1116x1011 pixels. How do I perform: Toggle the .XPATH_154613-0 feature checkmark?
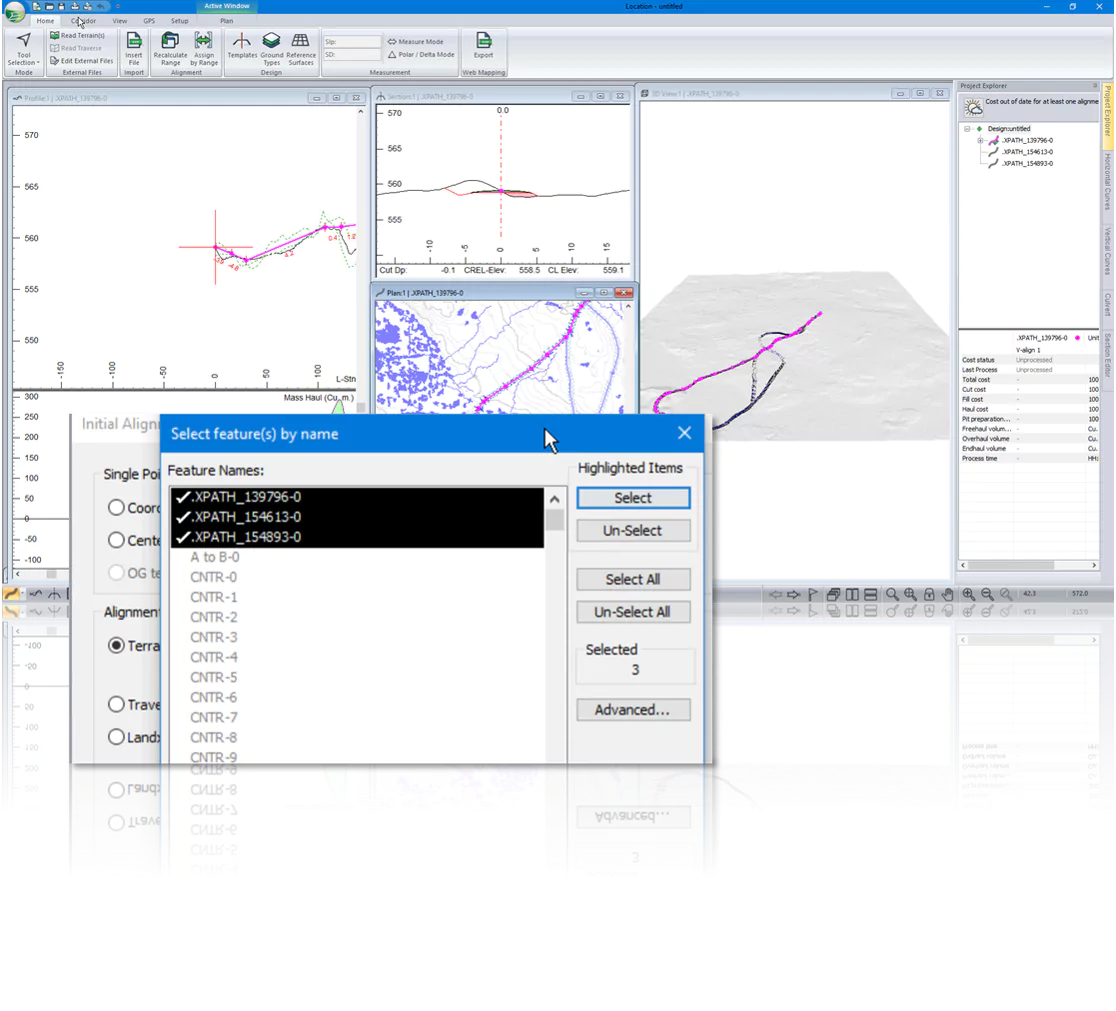point(184,517)
